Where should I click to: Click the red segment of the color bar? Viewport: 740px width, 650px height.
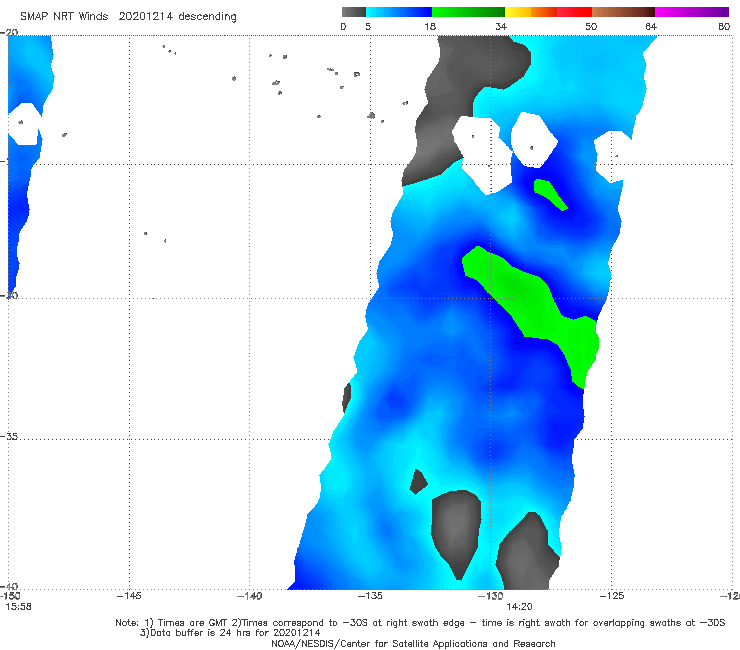pos(574,12)
